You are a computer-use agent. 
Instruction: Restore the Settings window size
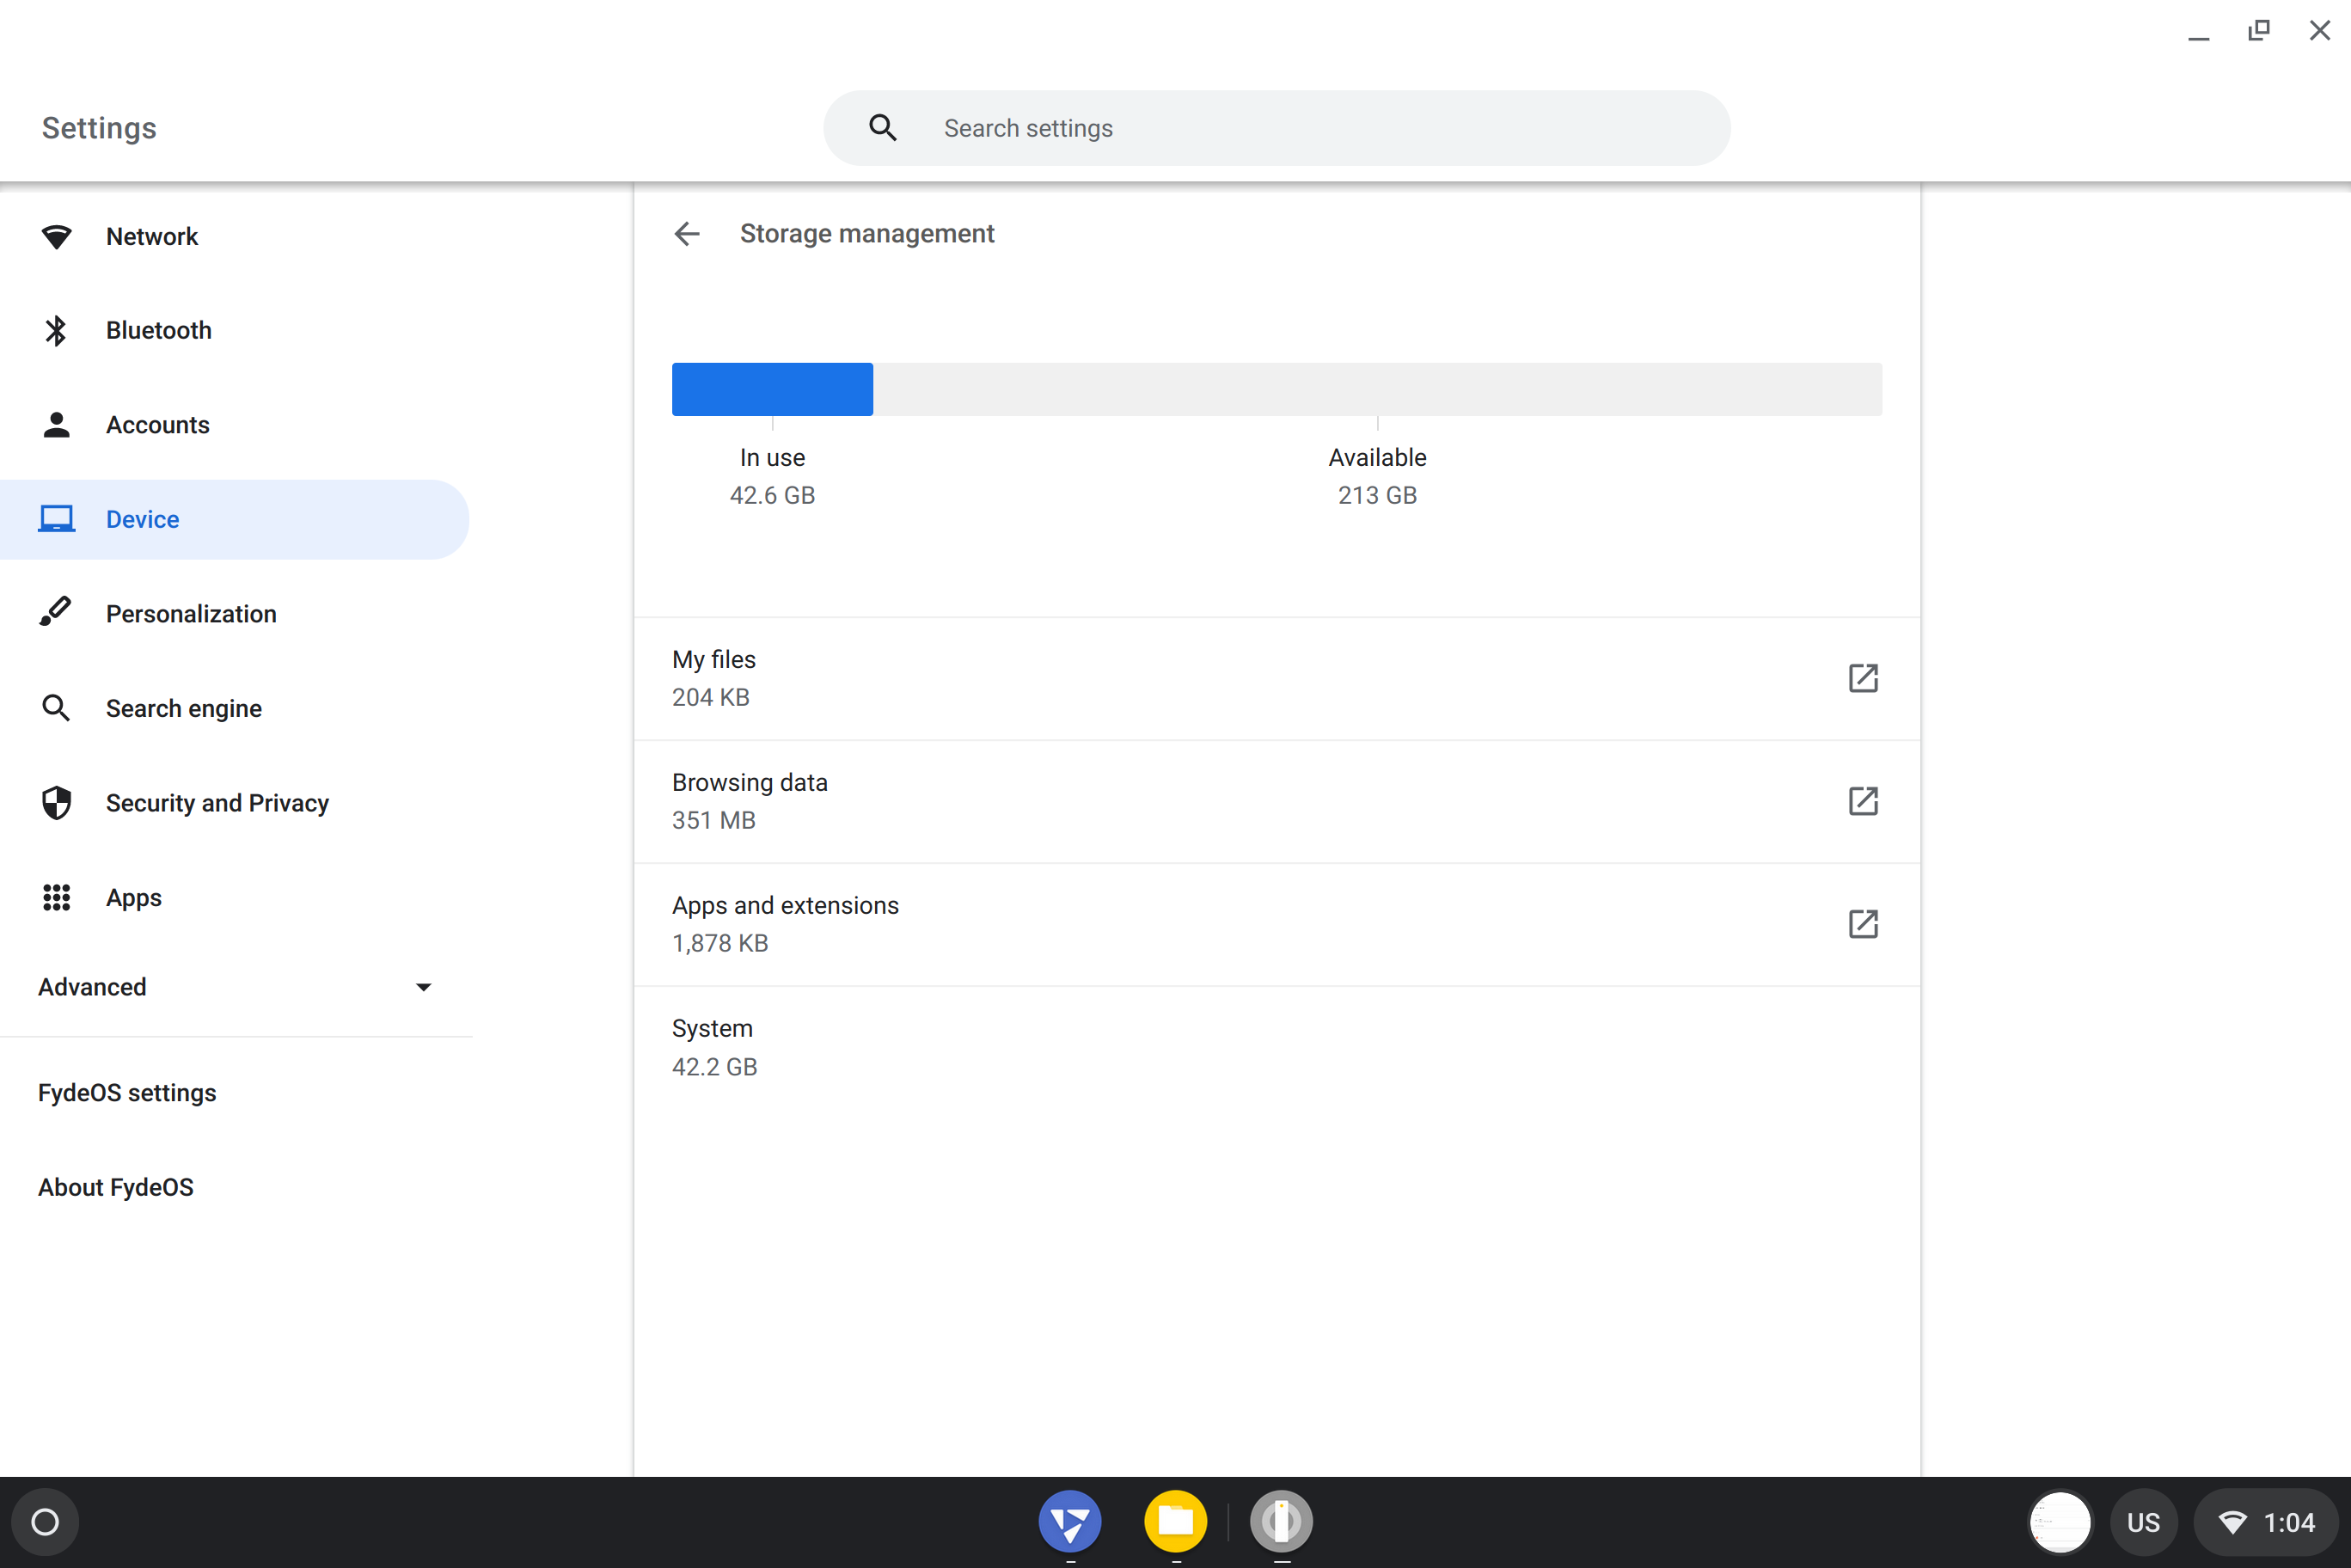pyautogui.click(x=2259, y=31)
